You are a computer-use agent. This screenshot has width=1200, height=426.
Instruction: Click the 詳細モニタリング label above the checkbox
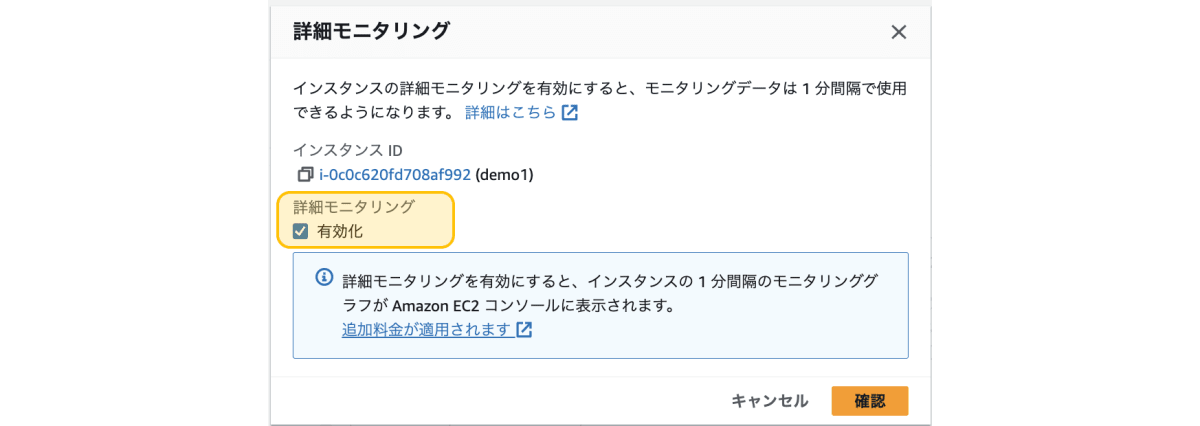click(354, 207)
